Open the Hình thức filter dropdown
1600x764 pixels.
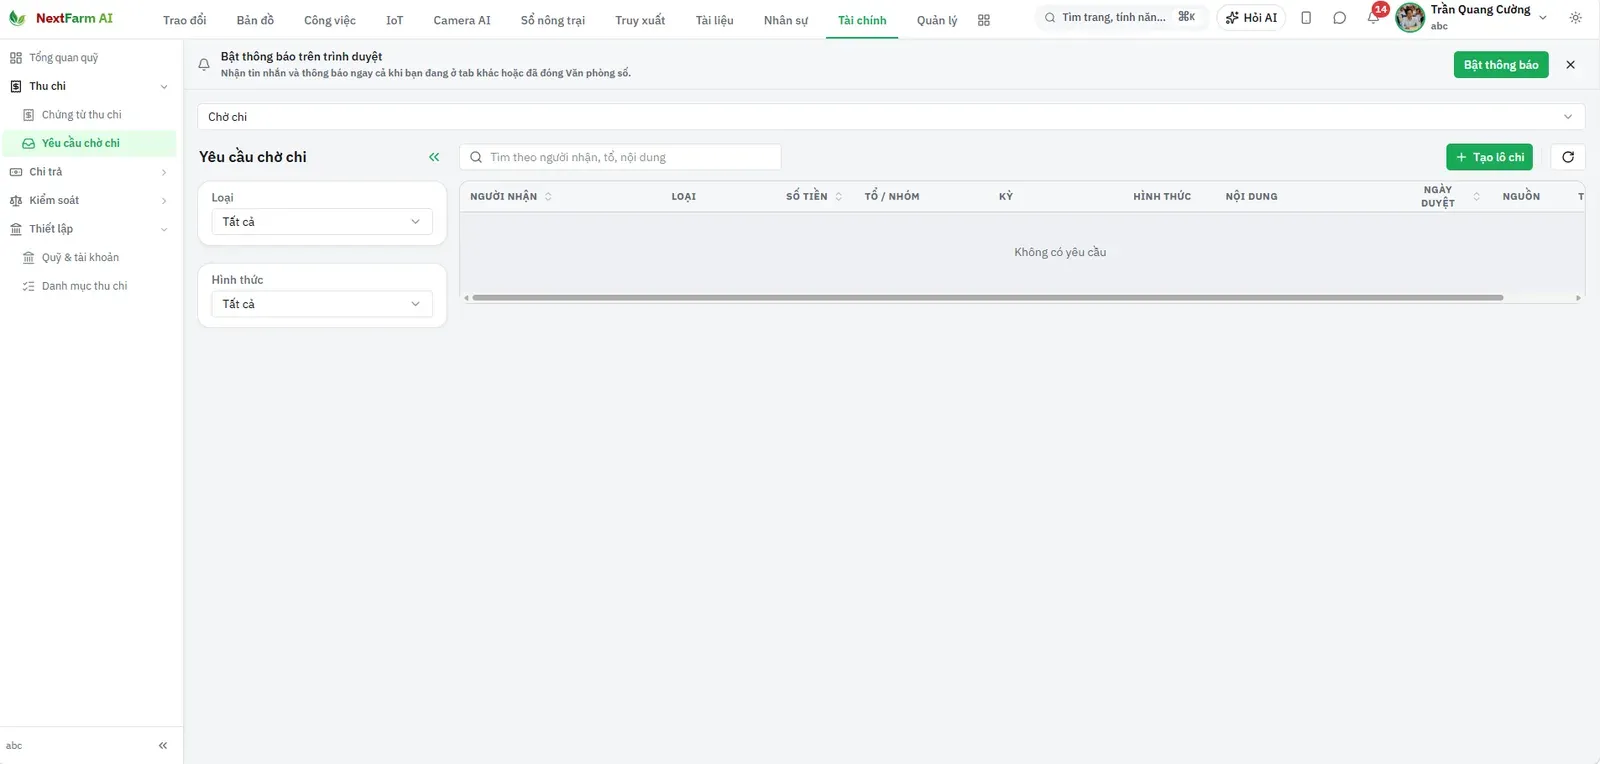click(x=322, y=304)
